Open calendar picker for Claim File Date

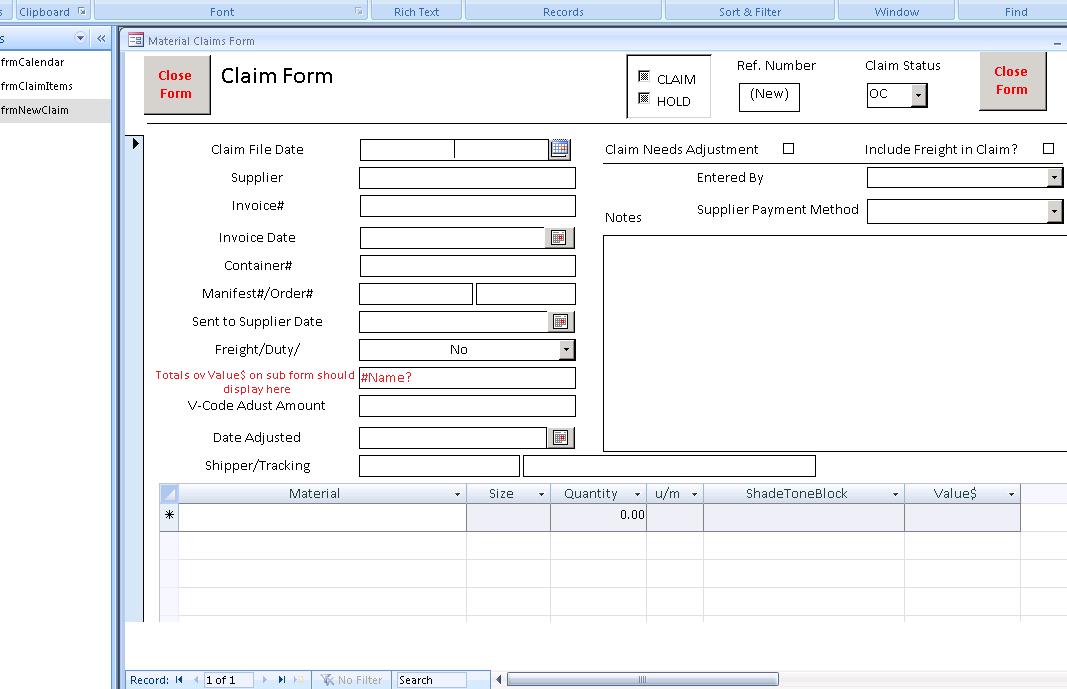560,149
